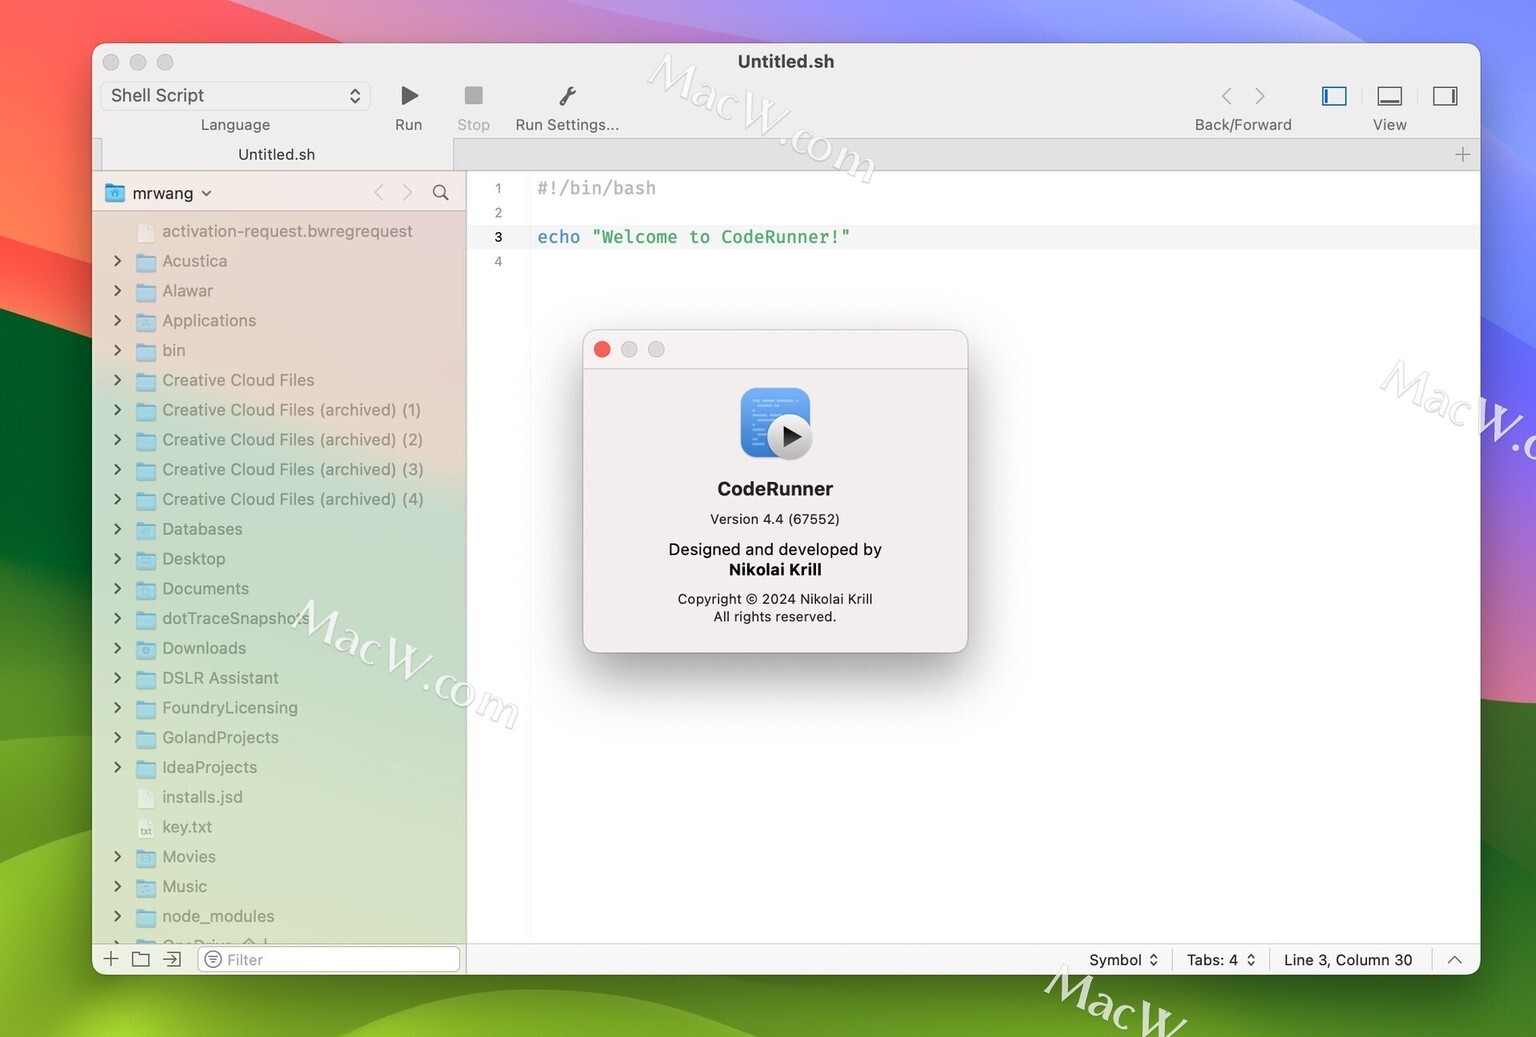Close the CodeRunner About dialog

tap(602, 349)
